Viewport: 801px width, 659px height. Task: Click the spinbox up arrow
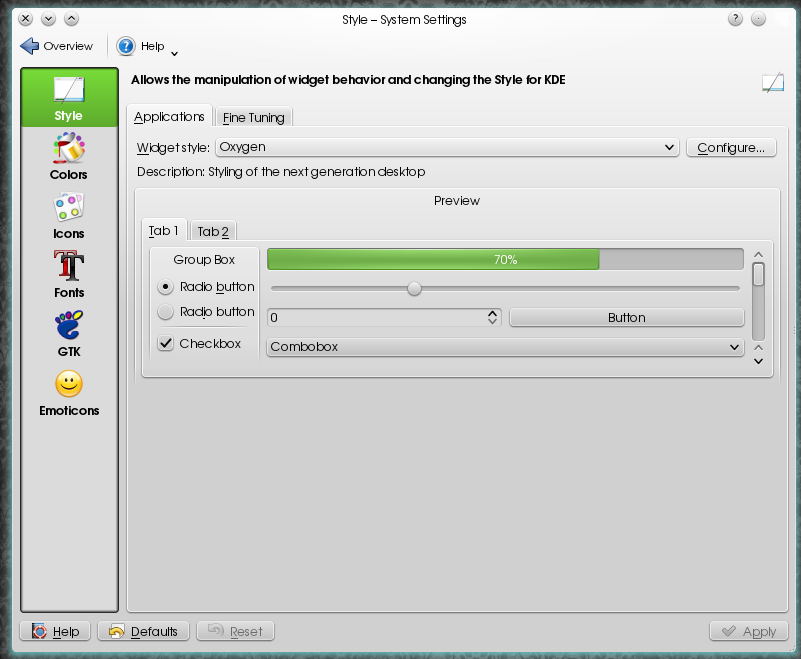(x=492, y=313)
